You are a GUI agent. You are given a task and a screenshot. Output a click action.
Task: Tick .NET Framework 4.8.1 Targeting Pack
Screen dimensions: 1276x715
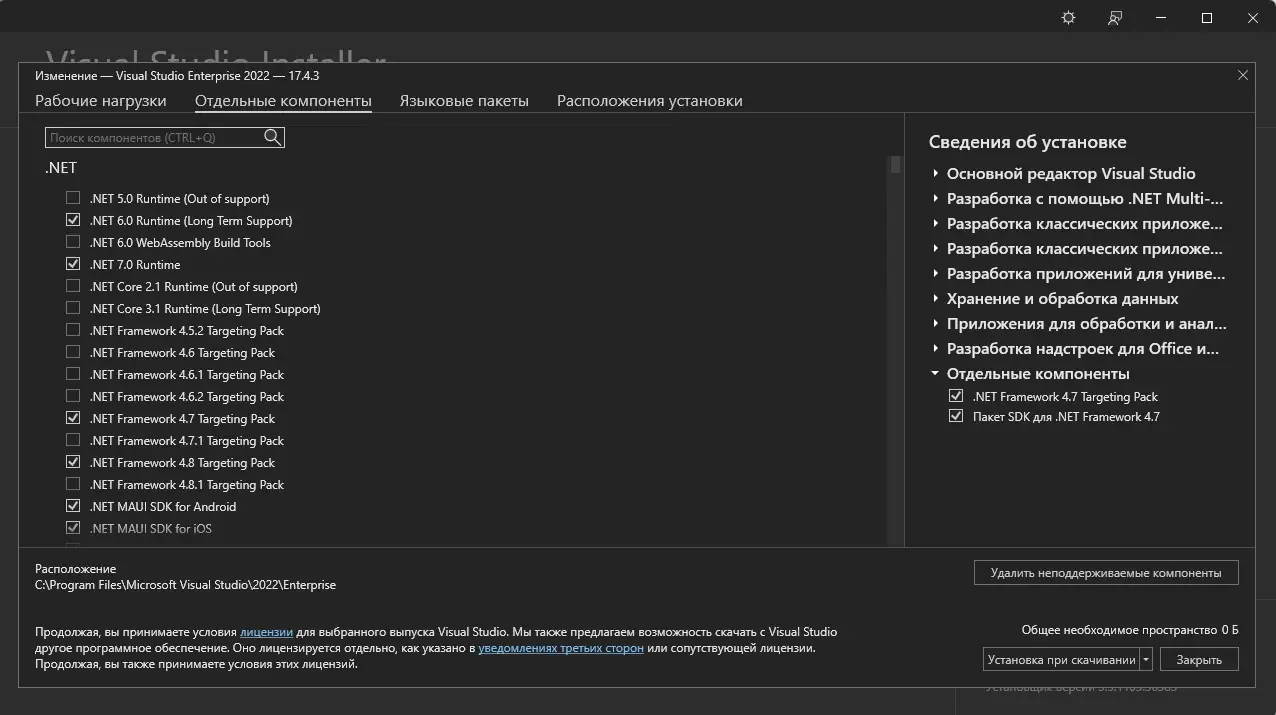pyautogui.click(x=73, y=484)
